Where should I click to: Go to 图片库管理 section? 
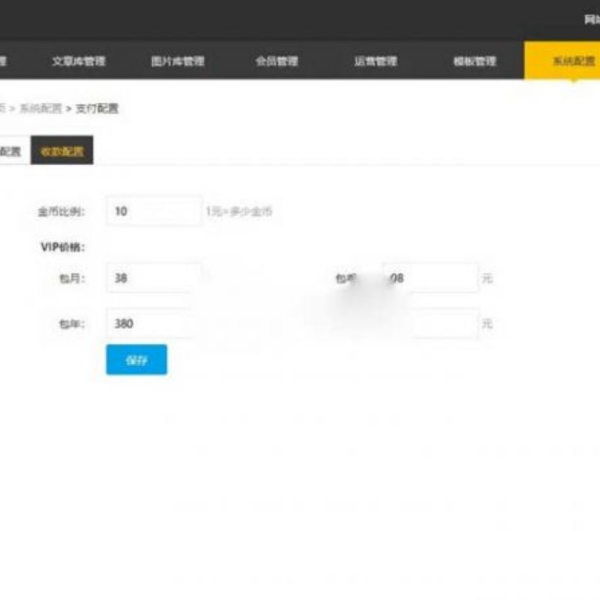click(x=177, y=61)
